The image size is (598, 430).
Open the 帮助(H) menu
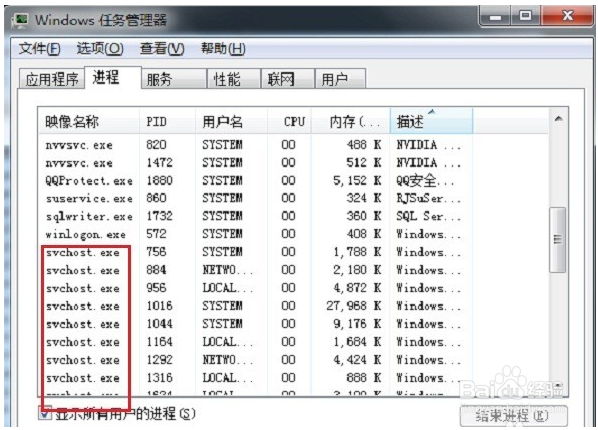pos(223,49)
